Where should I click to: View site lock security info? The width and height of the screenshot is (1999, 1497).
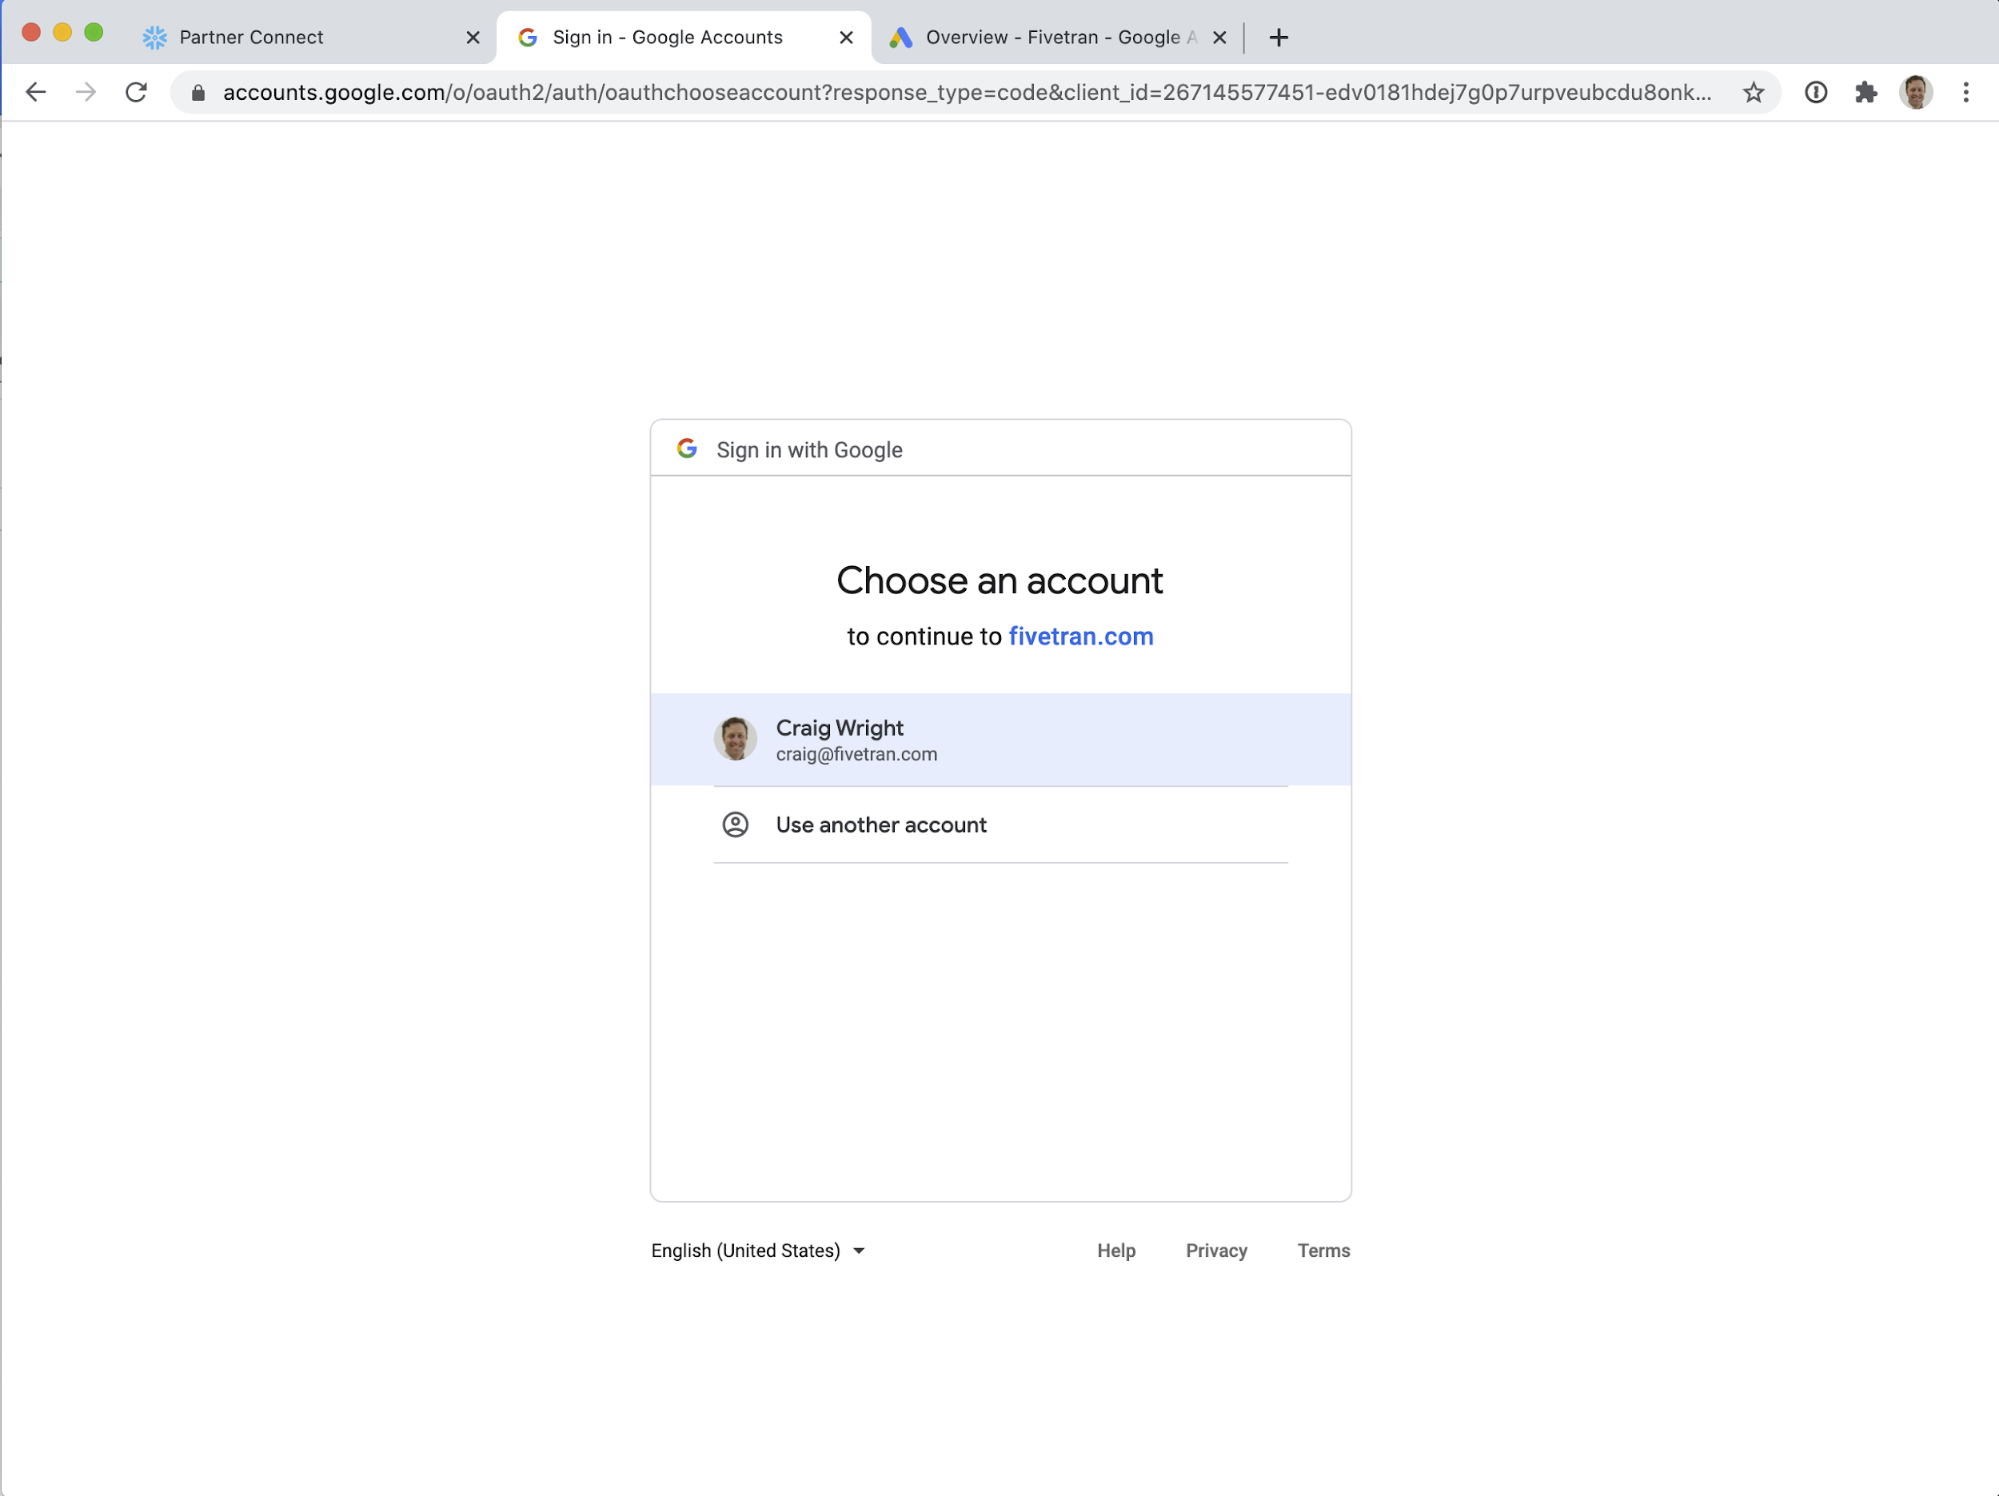198,92
